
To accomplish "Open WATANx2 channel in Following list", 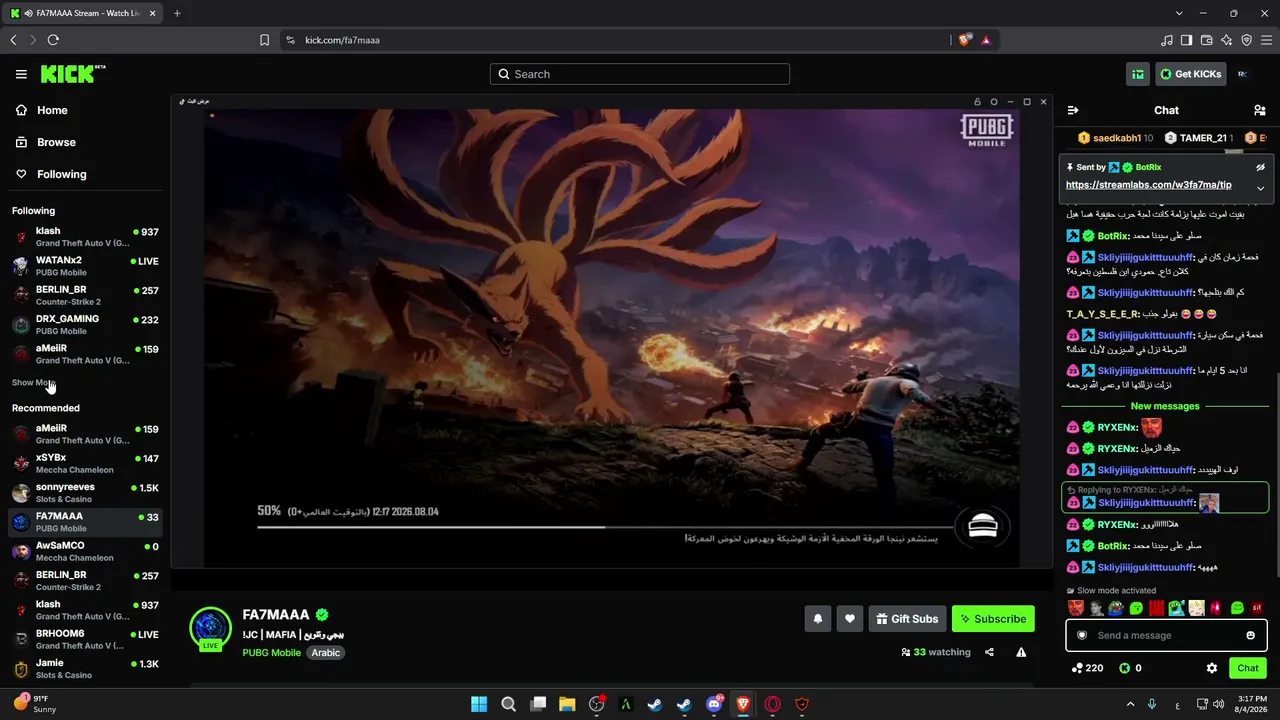I will click(85, 266).
